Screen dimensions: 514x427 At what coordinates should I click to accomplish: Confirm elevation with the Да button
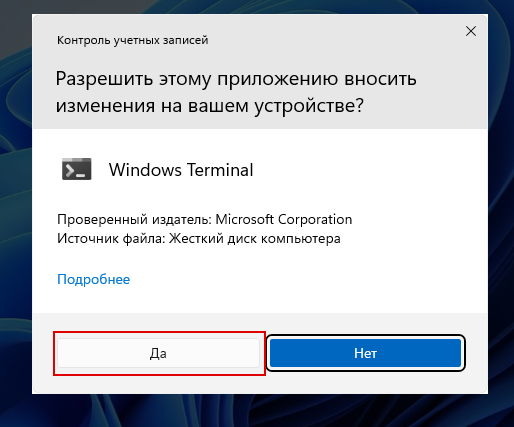click(158, 353)
